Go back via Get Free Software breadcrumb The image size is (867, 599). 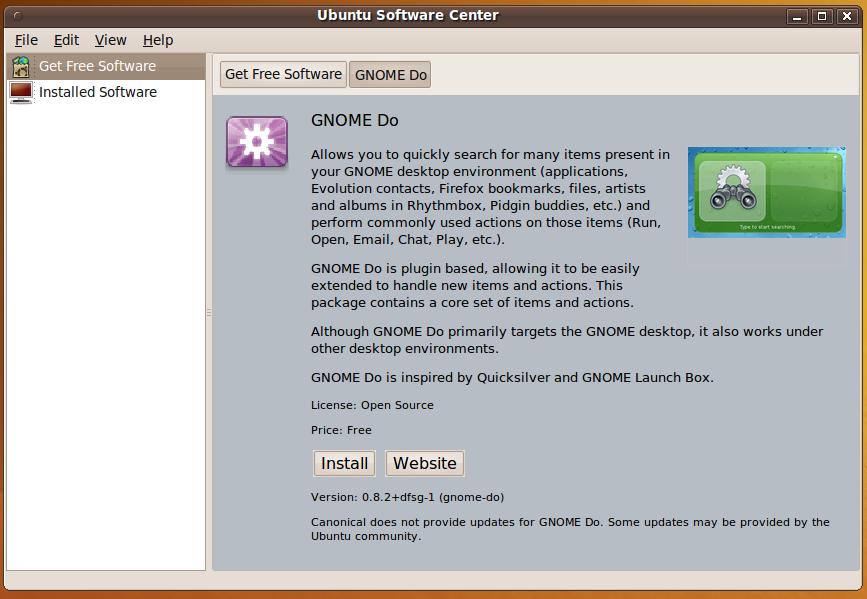[283, 74]
